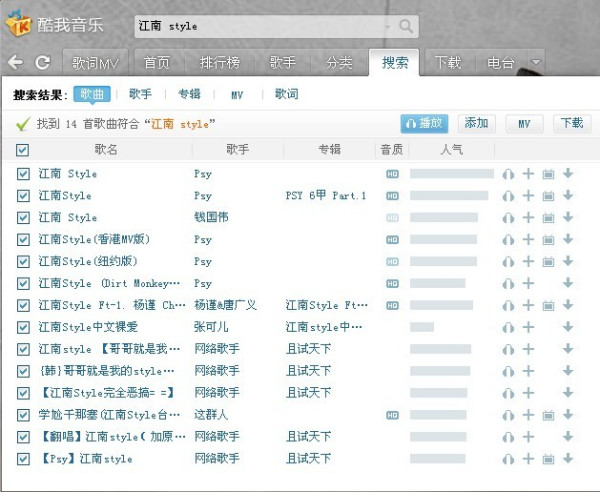Add 【江南Style完全恶搞= =】 with plus icon
This screenshot has width=600, height=492.
point(528,393)
